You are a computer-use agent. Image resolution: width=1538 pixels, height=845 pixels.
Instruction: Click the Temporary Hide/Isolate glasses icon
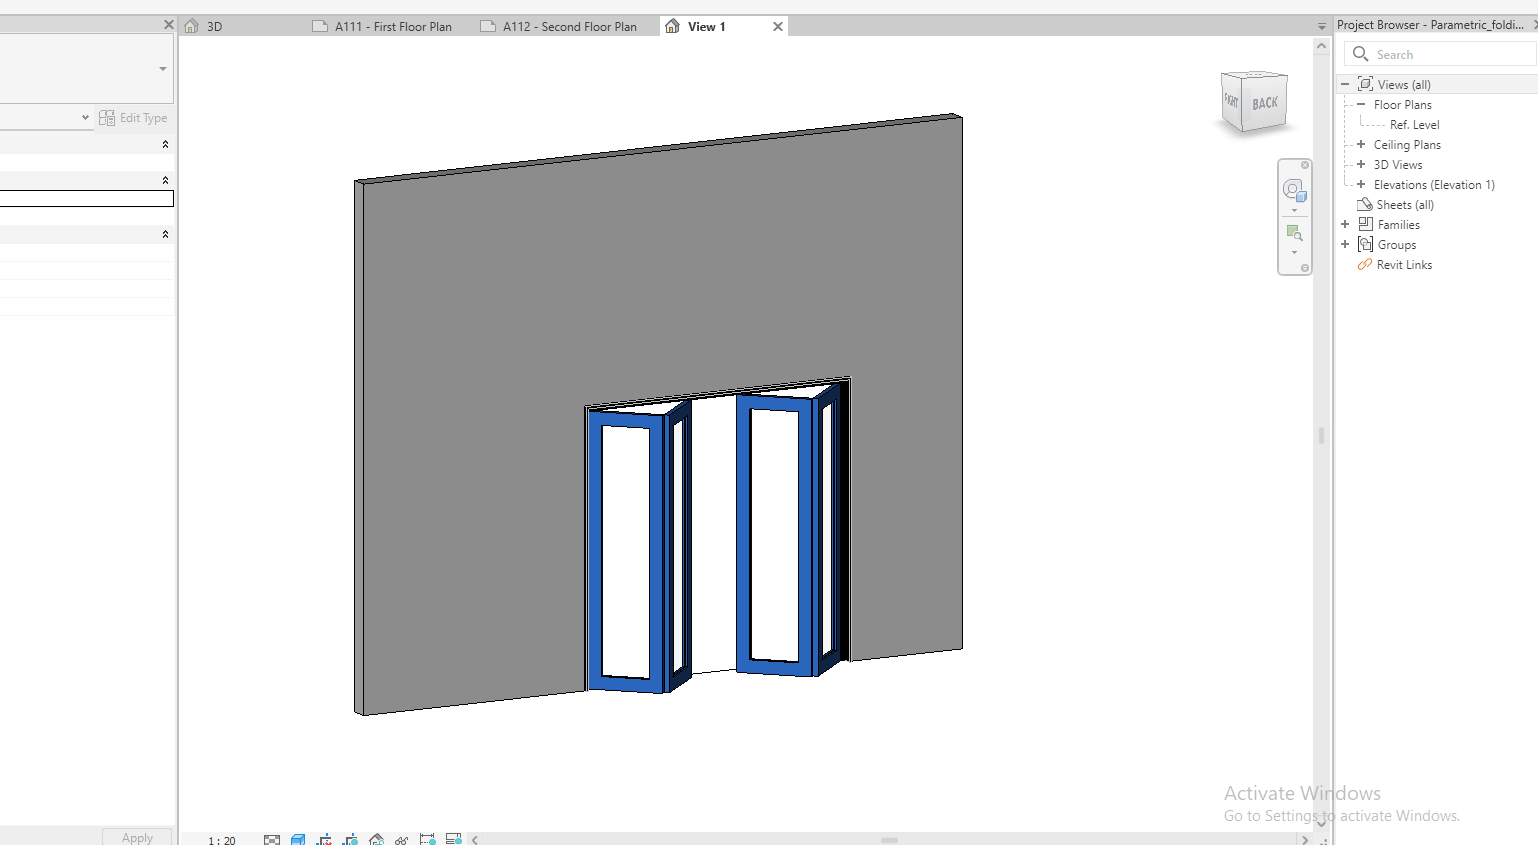click(x=401, y=840)
